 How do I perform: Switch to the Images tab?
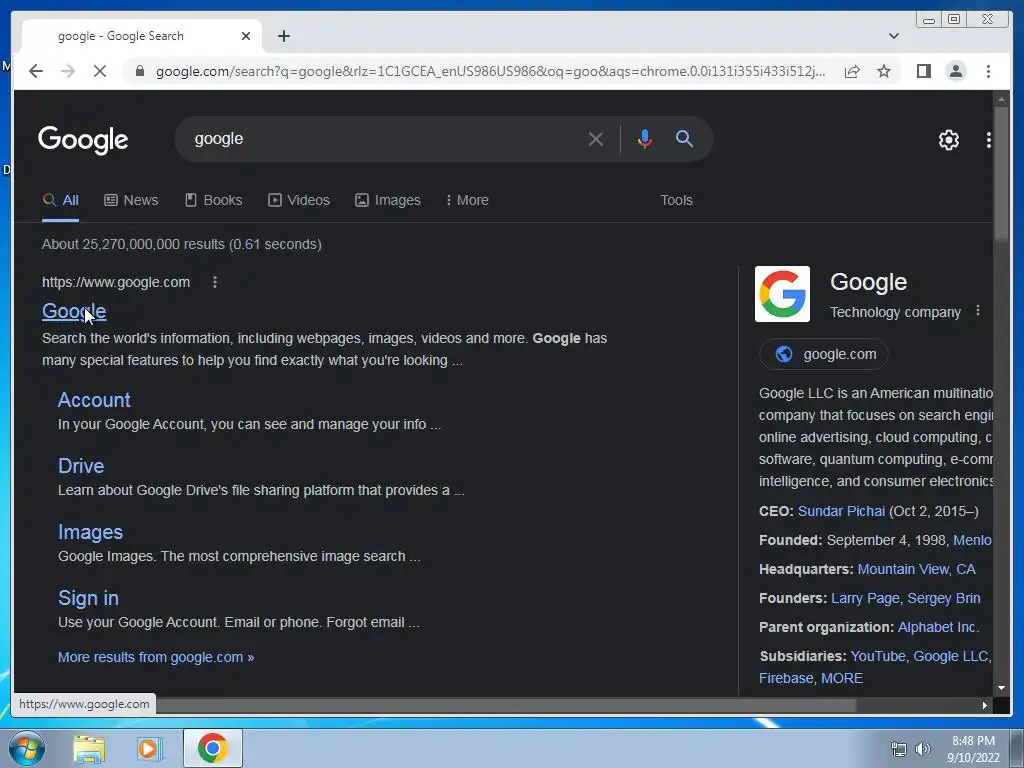click(x=388, y=200)
